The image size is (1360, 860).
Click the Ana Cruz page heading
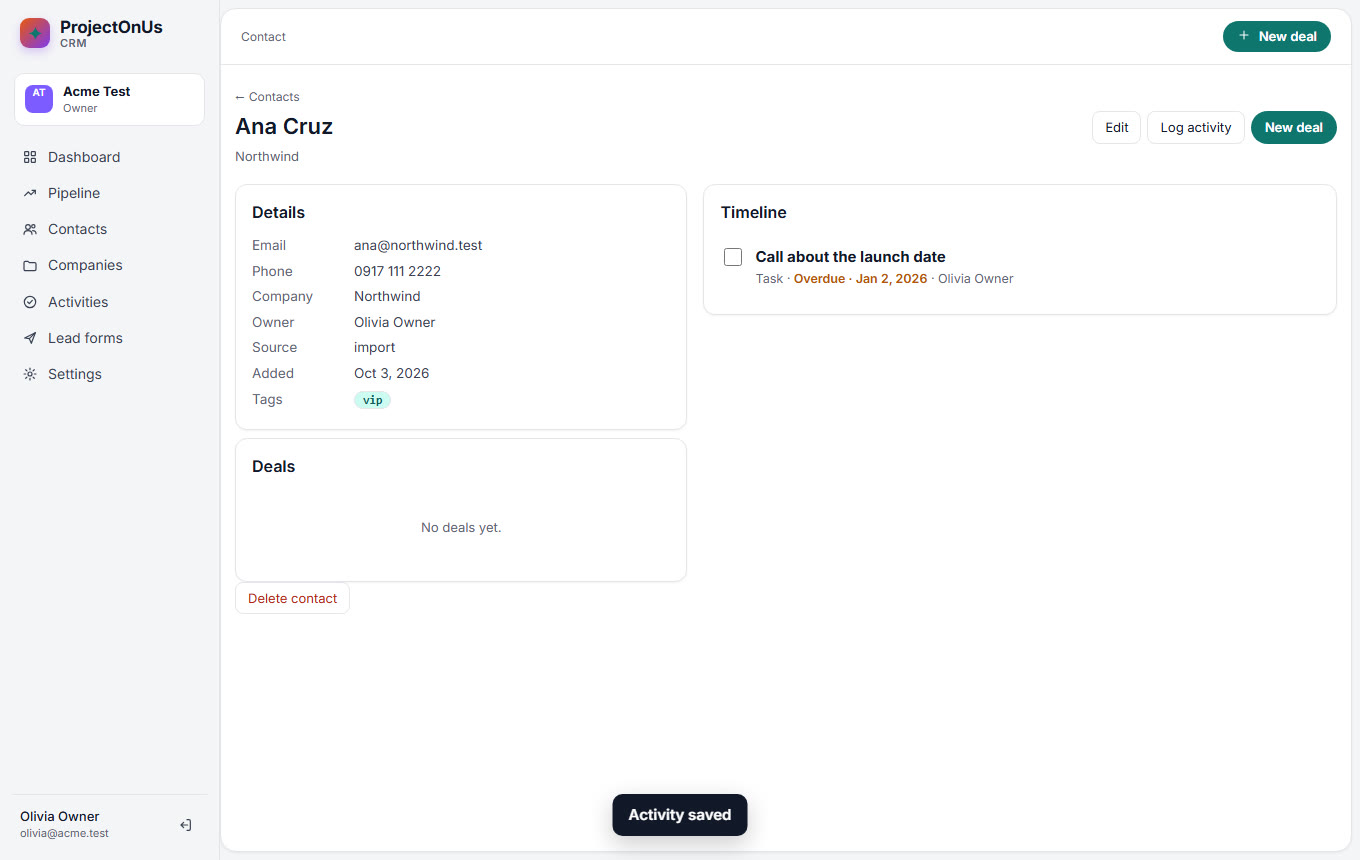click(284, 127)
